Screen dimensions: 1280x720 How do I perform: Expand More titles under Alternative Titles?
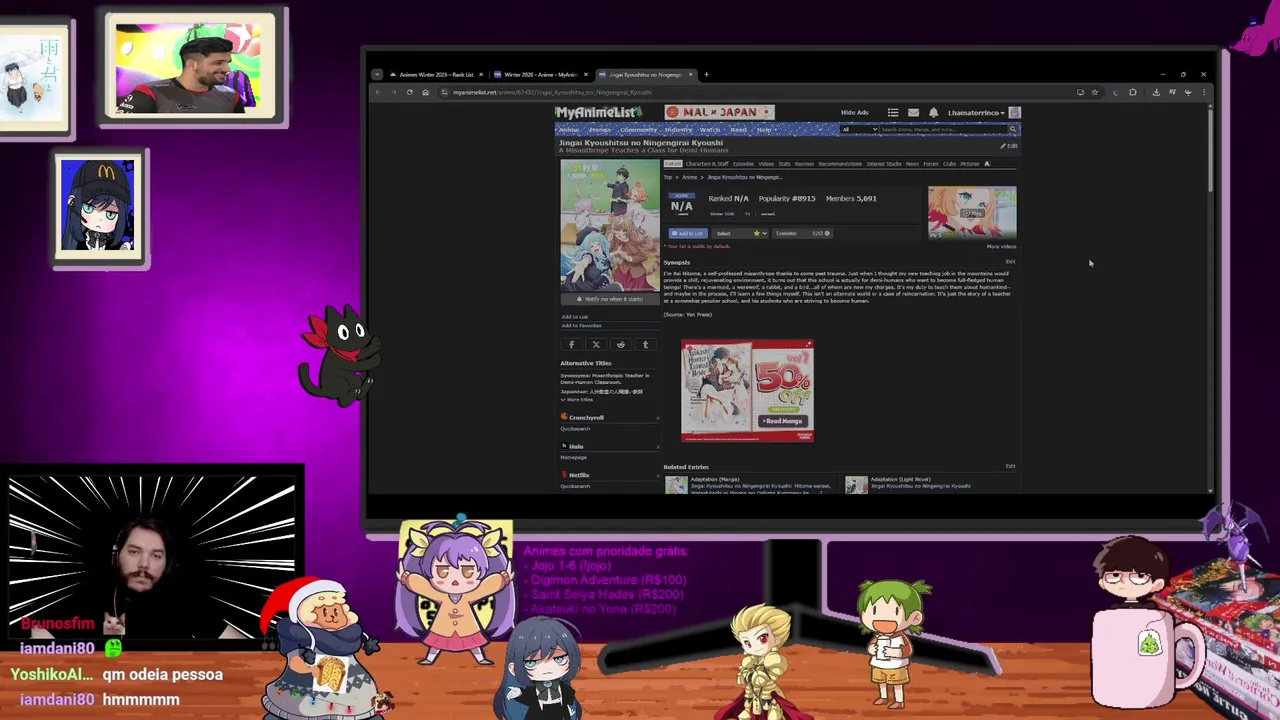click(577, 399)
